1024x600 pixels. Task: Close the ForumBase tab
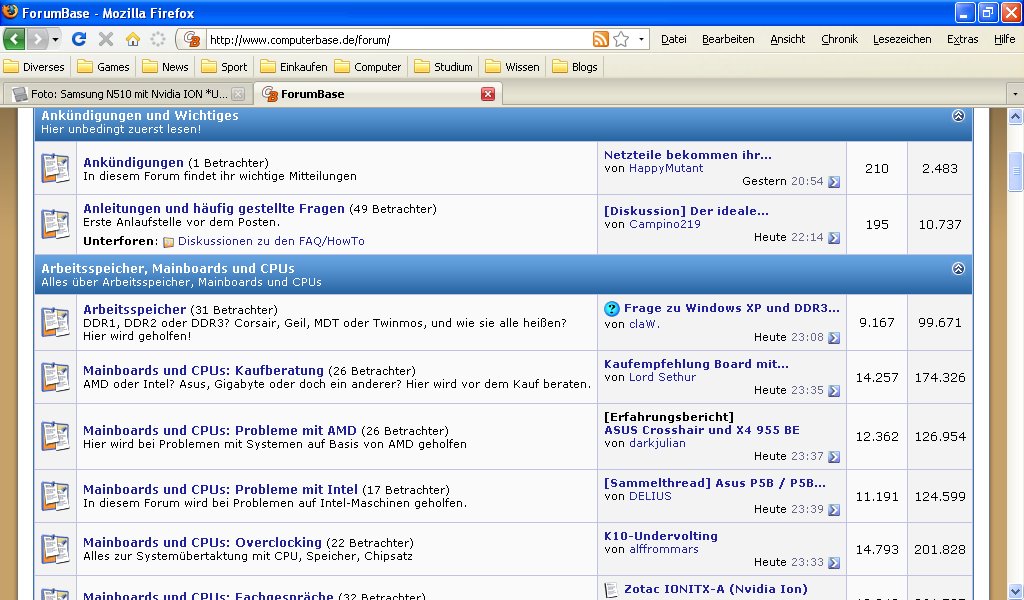coord(488,94)
